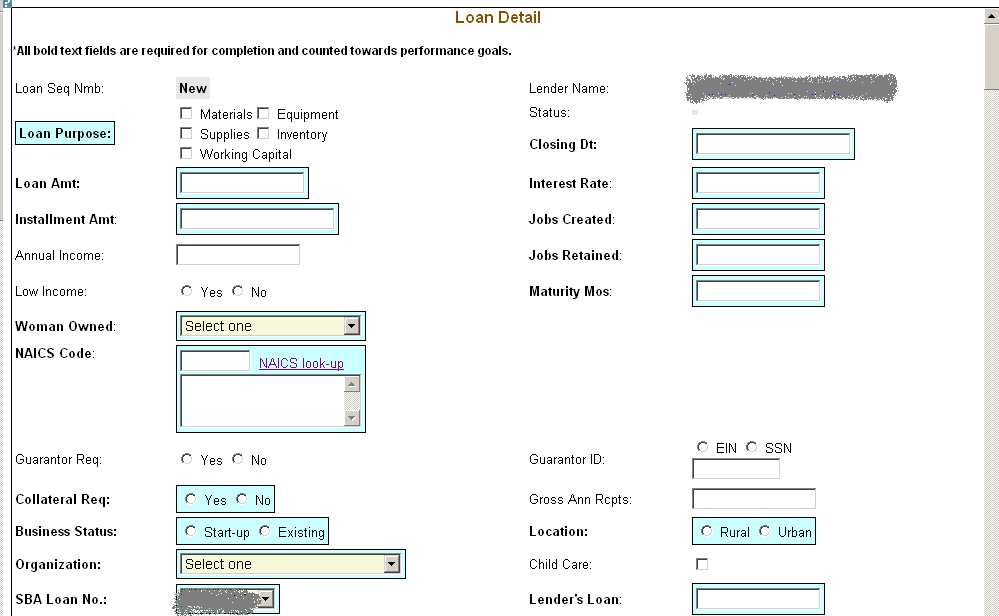Click the NAICS Code short input box
Screen dimensions: 999x616
[215, 361]
